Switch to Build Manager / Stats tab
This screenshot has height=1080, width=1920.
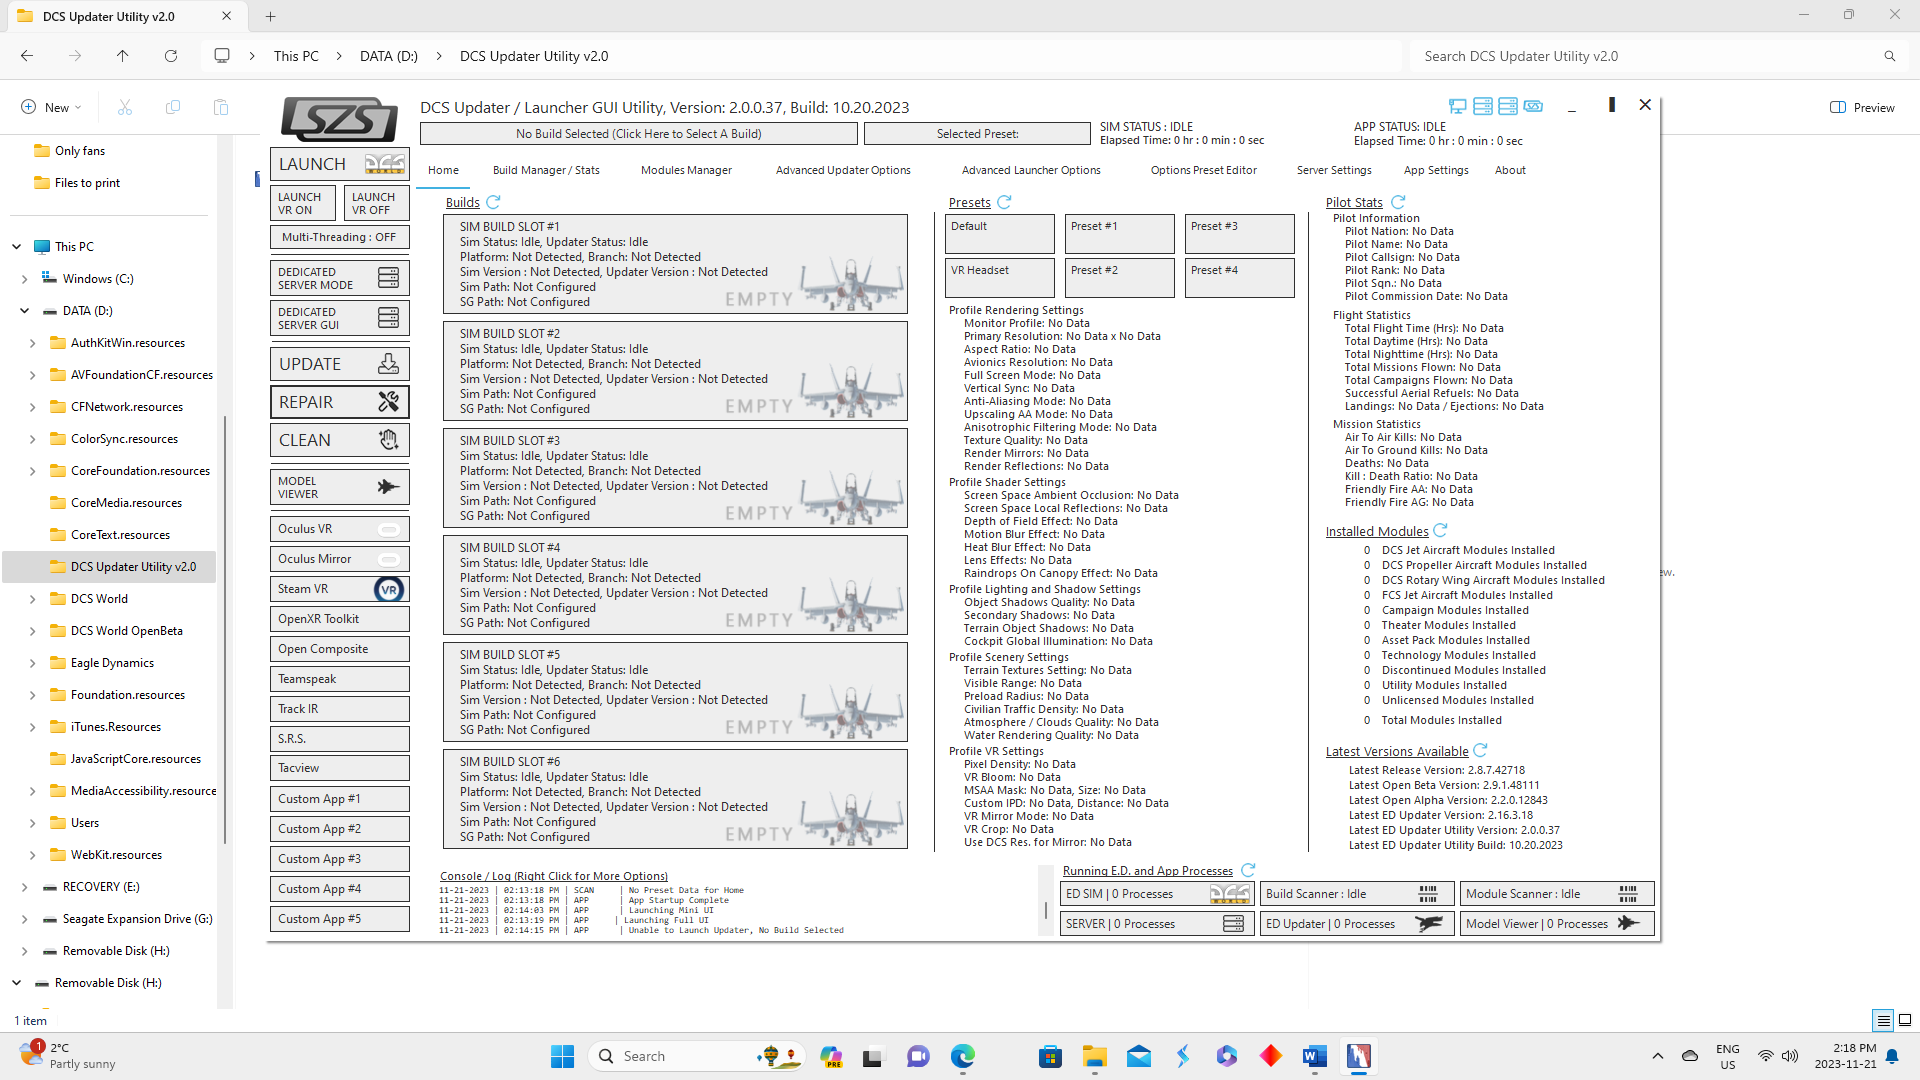(546, 170)
